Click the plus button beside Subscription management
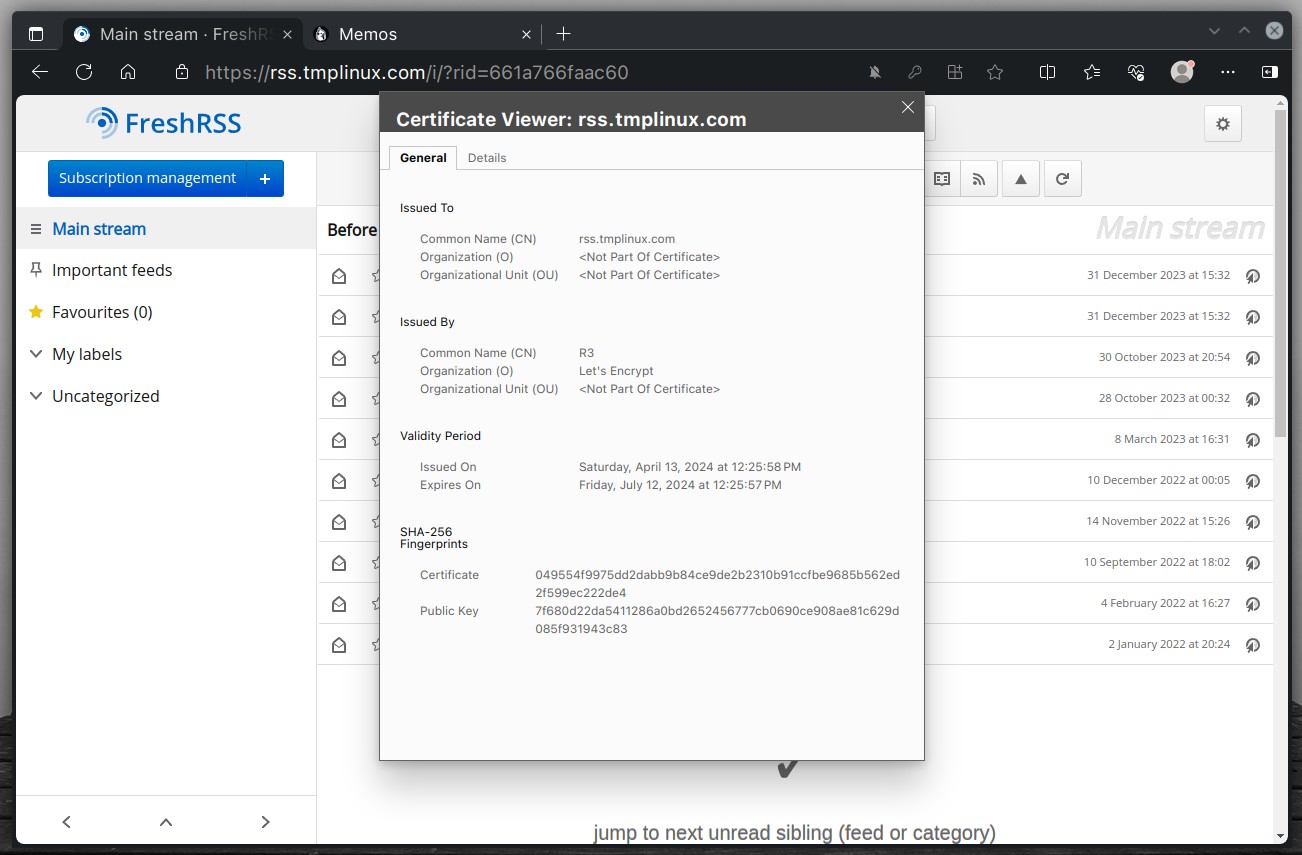The width and height of the screenshot is (1302, 855). coord(265,178)
